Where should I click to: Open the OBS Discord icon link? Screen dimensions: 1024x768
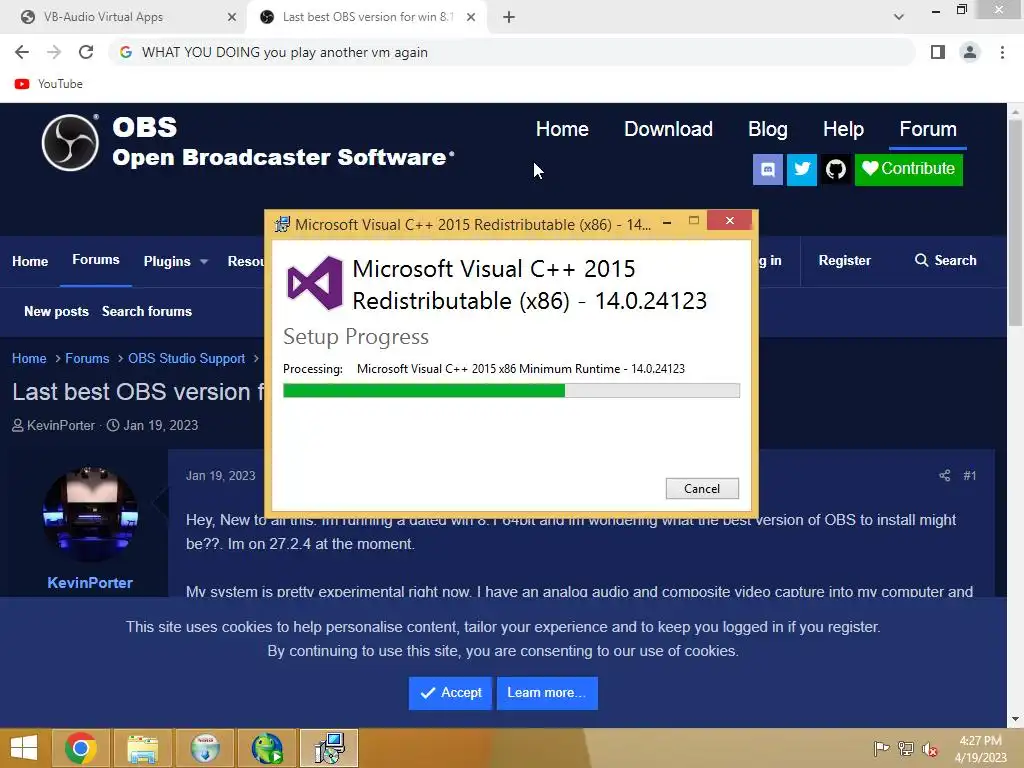tap(767, 170)
